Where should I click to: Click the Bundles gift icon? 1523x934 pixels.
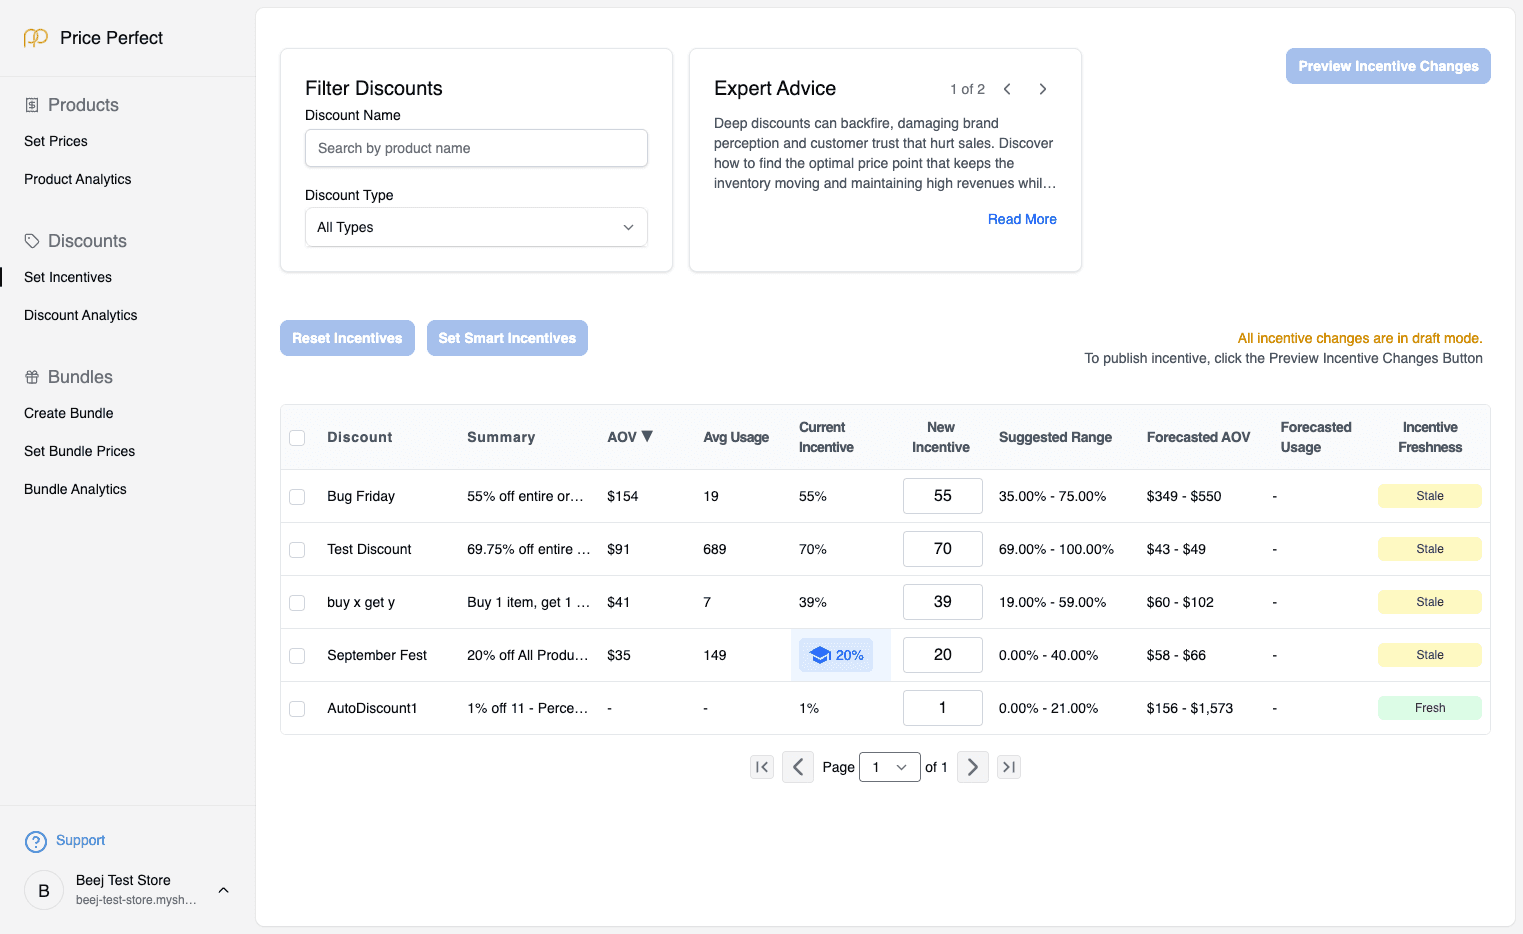(31, 377)
